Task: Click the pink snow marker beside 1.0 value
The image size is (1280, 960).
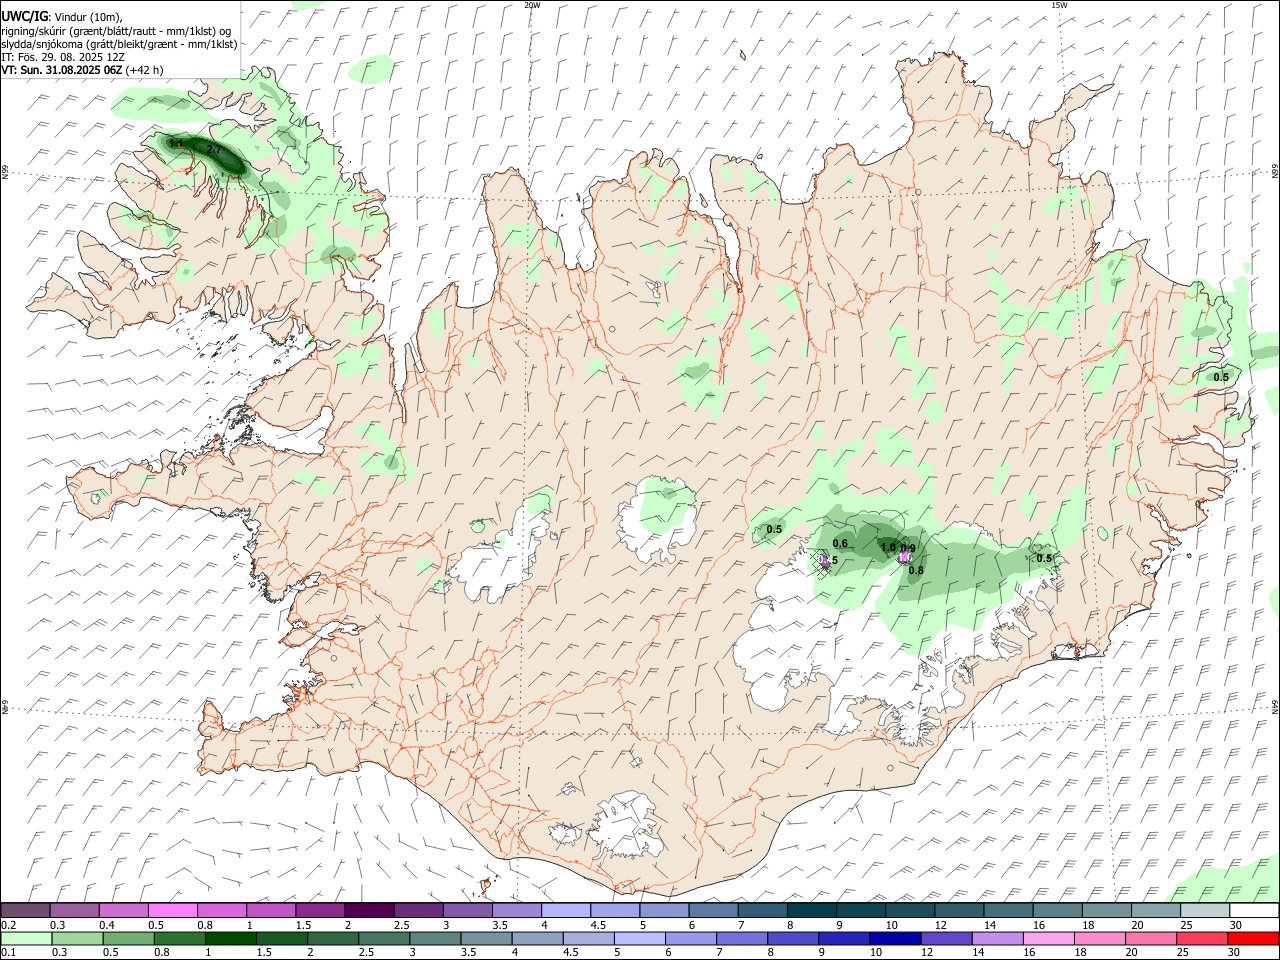Action: (x=904, y=557)
